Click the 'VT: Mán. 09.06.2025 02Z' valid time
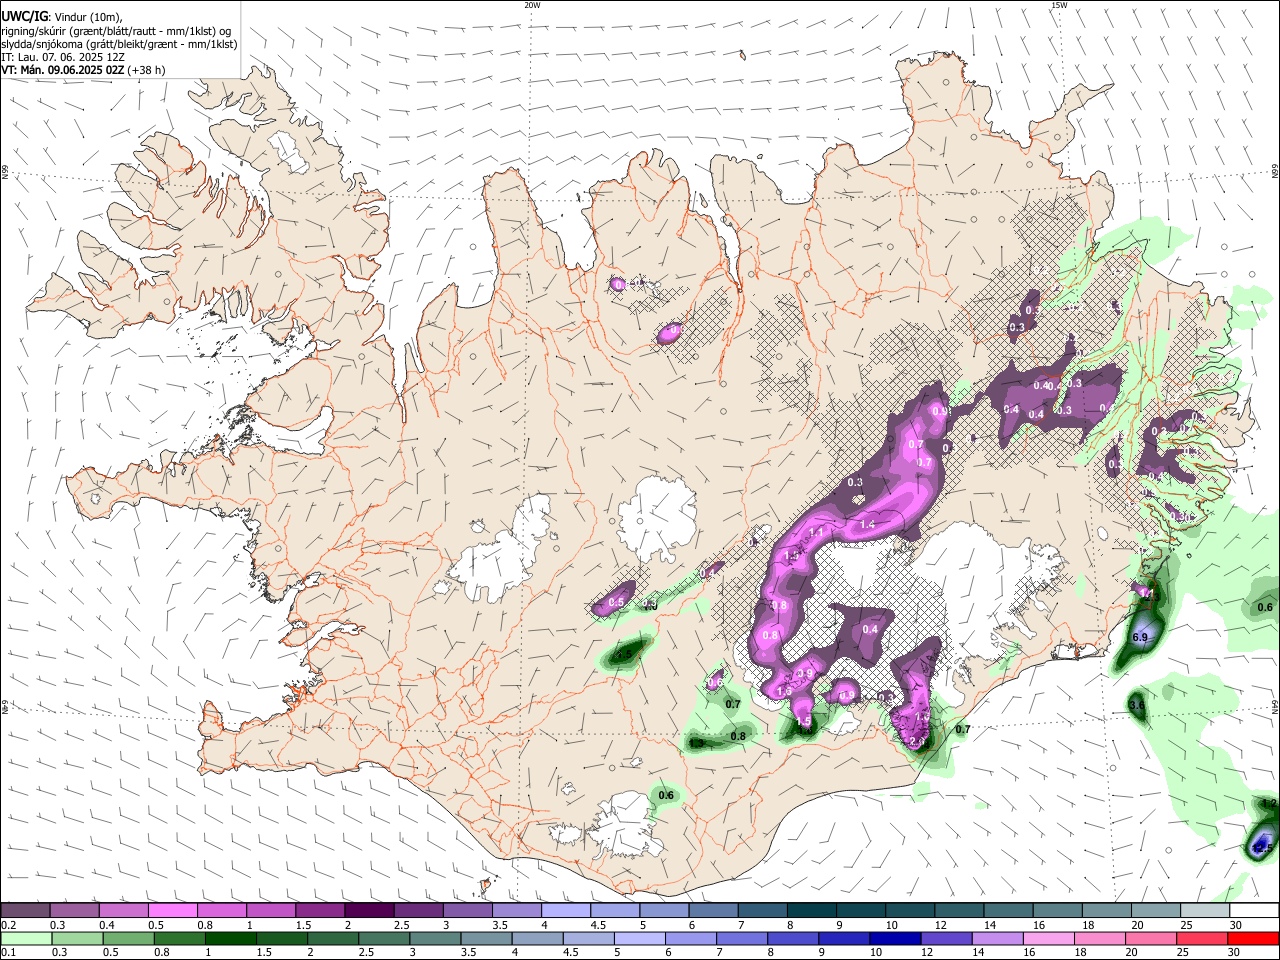 63,70
